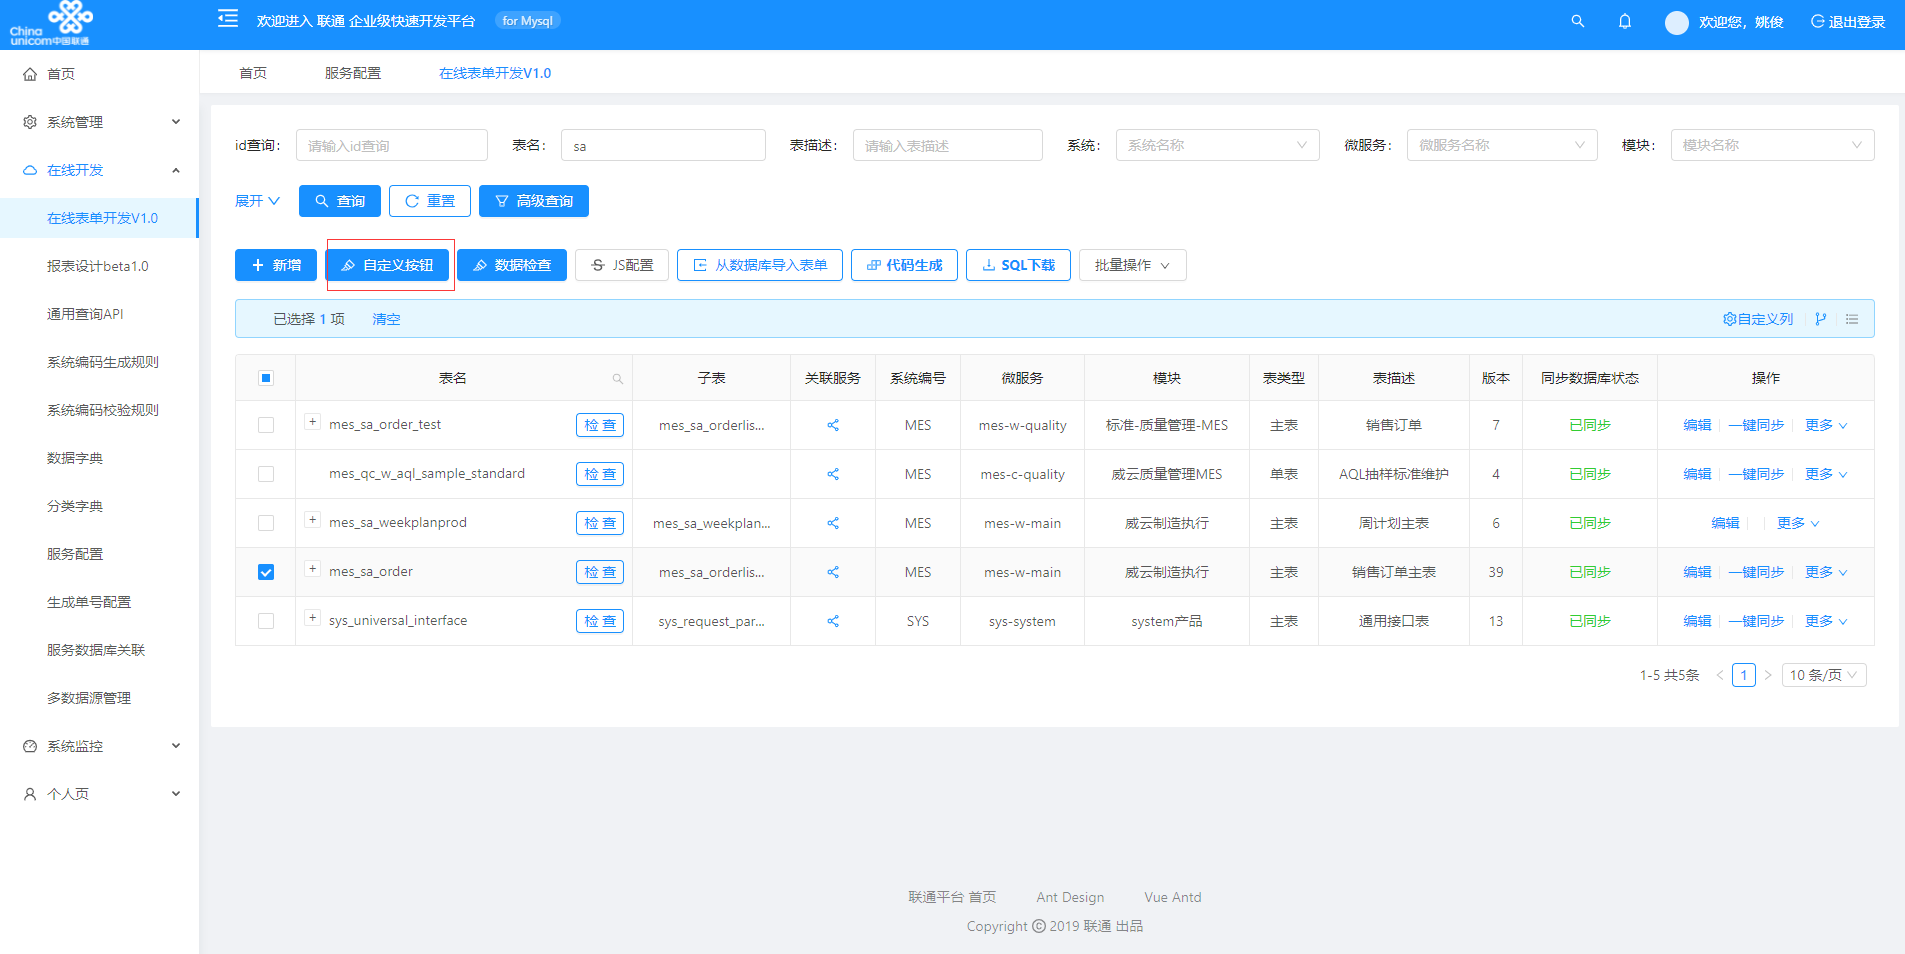Open the 批量操作 batch operations dropdown
This screenshot has width=1905, height=954.
click(1132, 265)
